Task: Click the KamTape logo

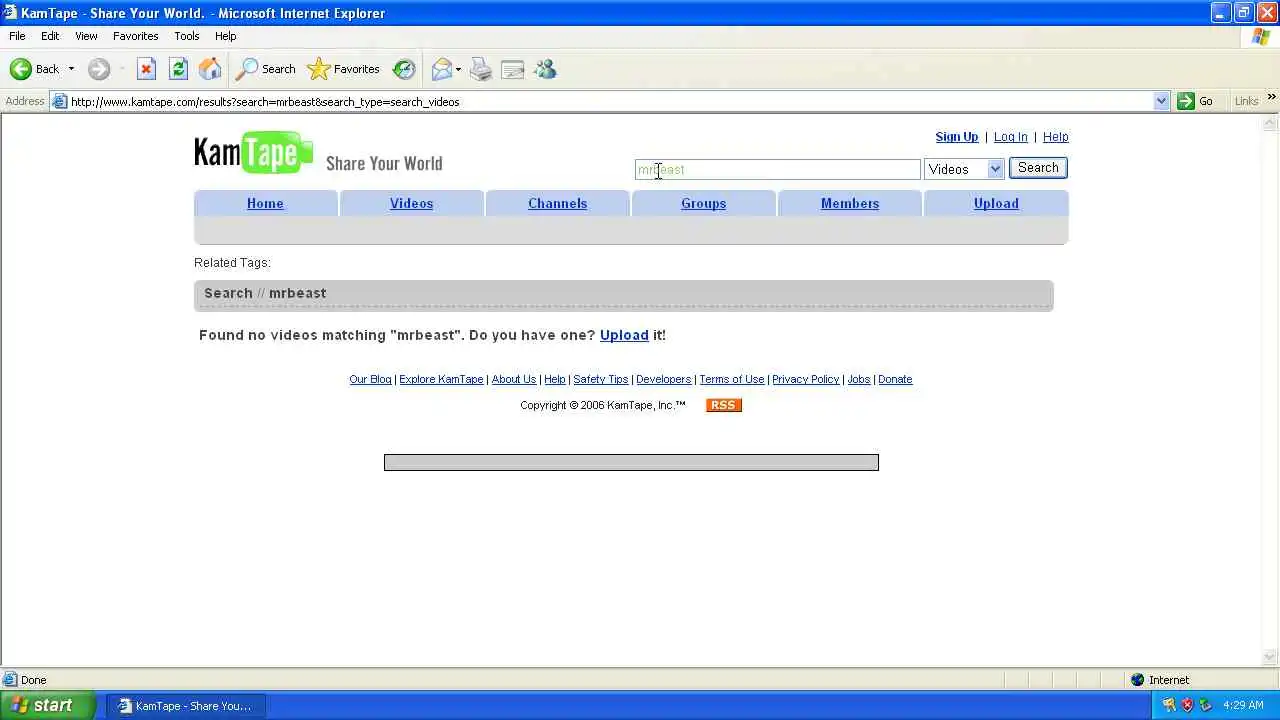Action: 254,153
